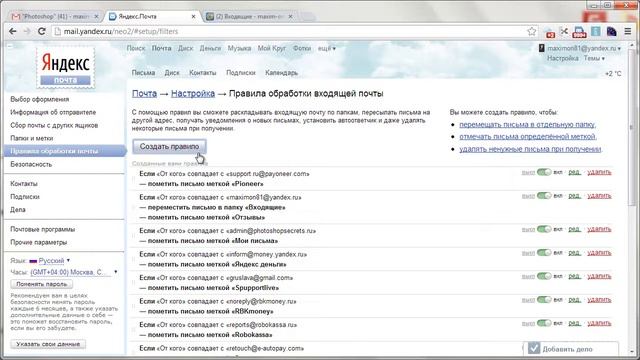
Task: Select Прочие параметры in sidebar
Action: tap(38, 242)
